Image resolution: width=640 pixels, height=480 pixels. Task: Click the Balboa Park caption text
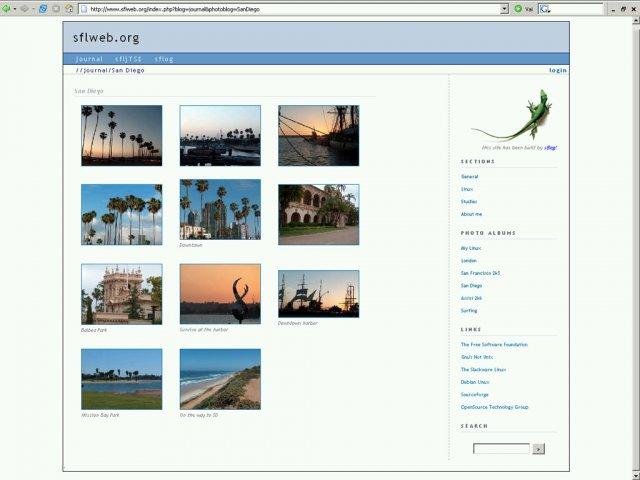tap(94, 330)
